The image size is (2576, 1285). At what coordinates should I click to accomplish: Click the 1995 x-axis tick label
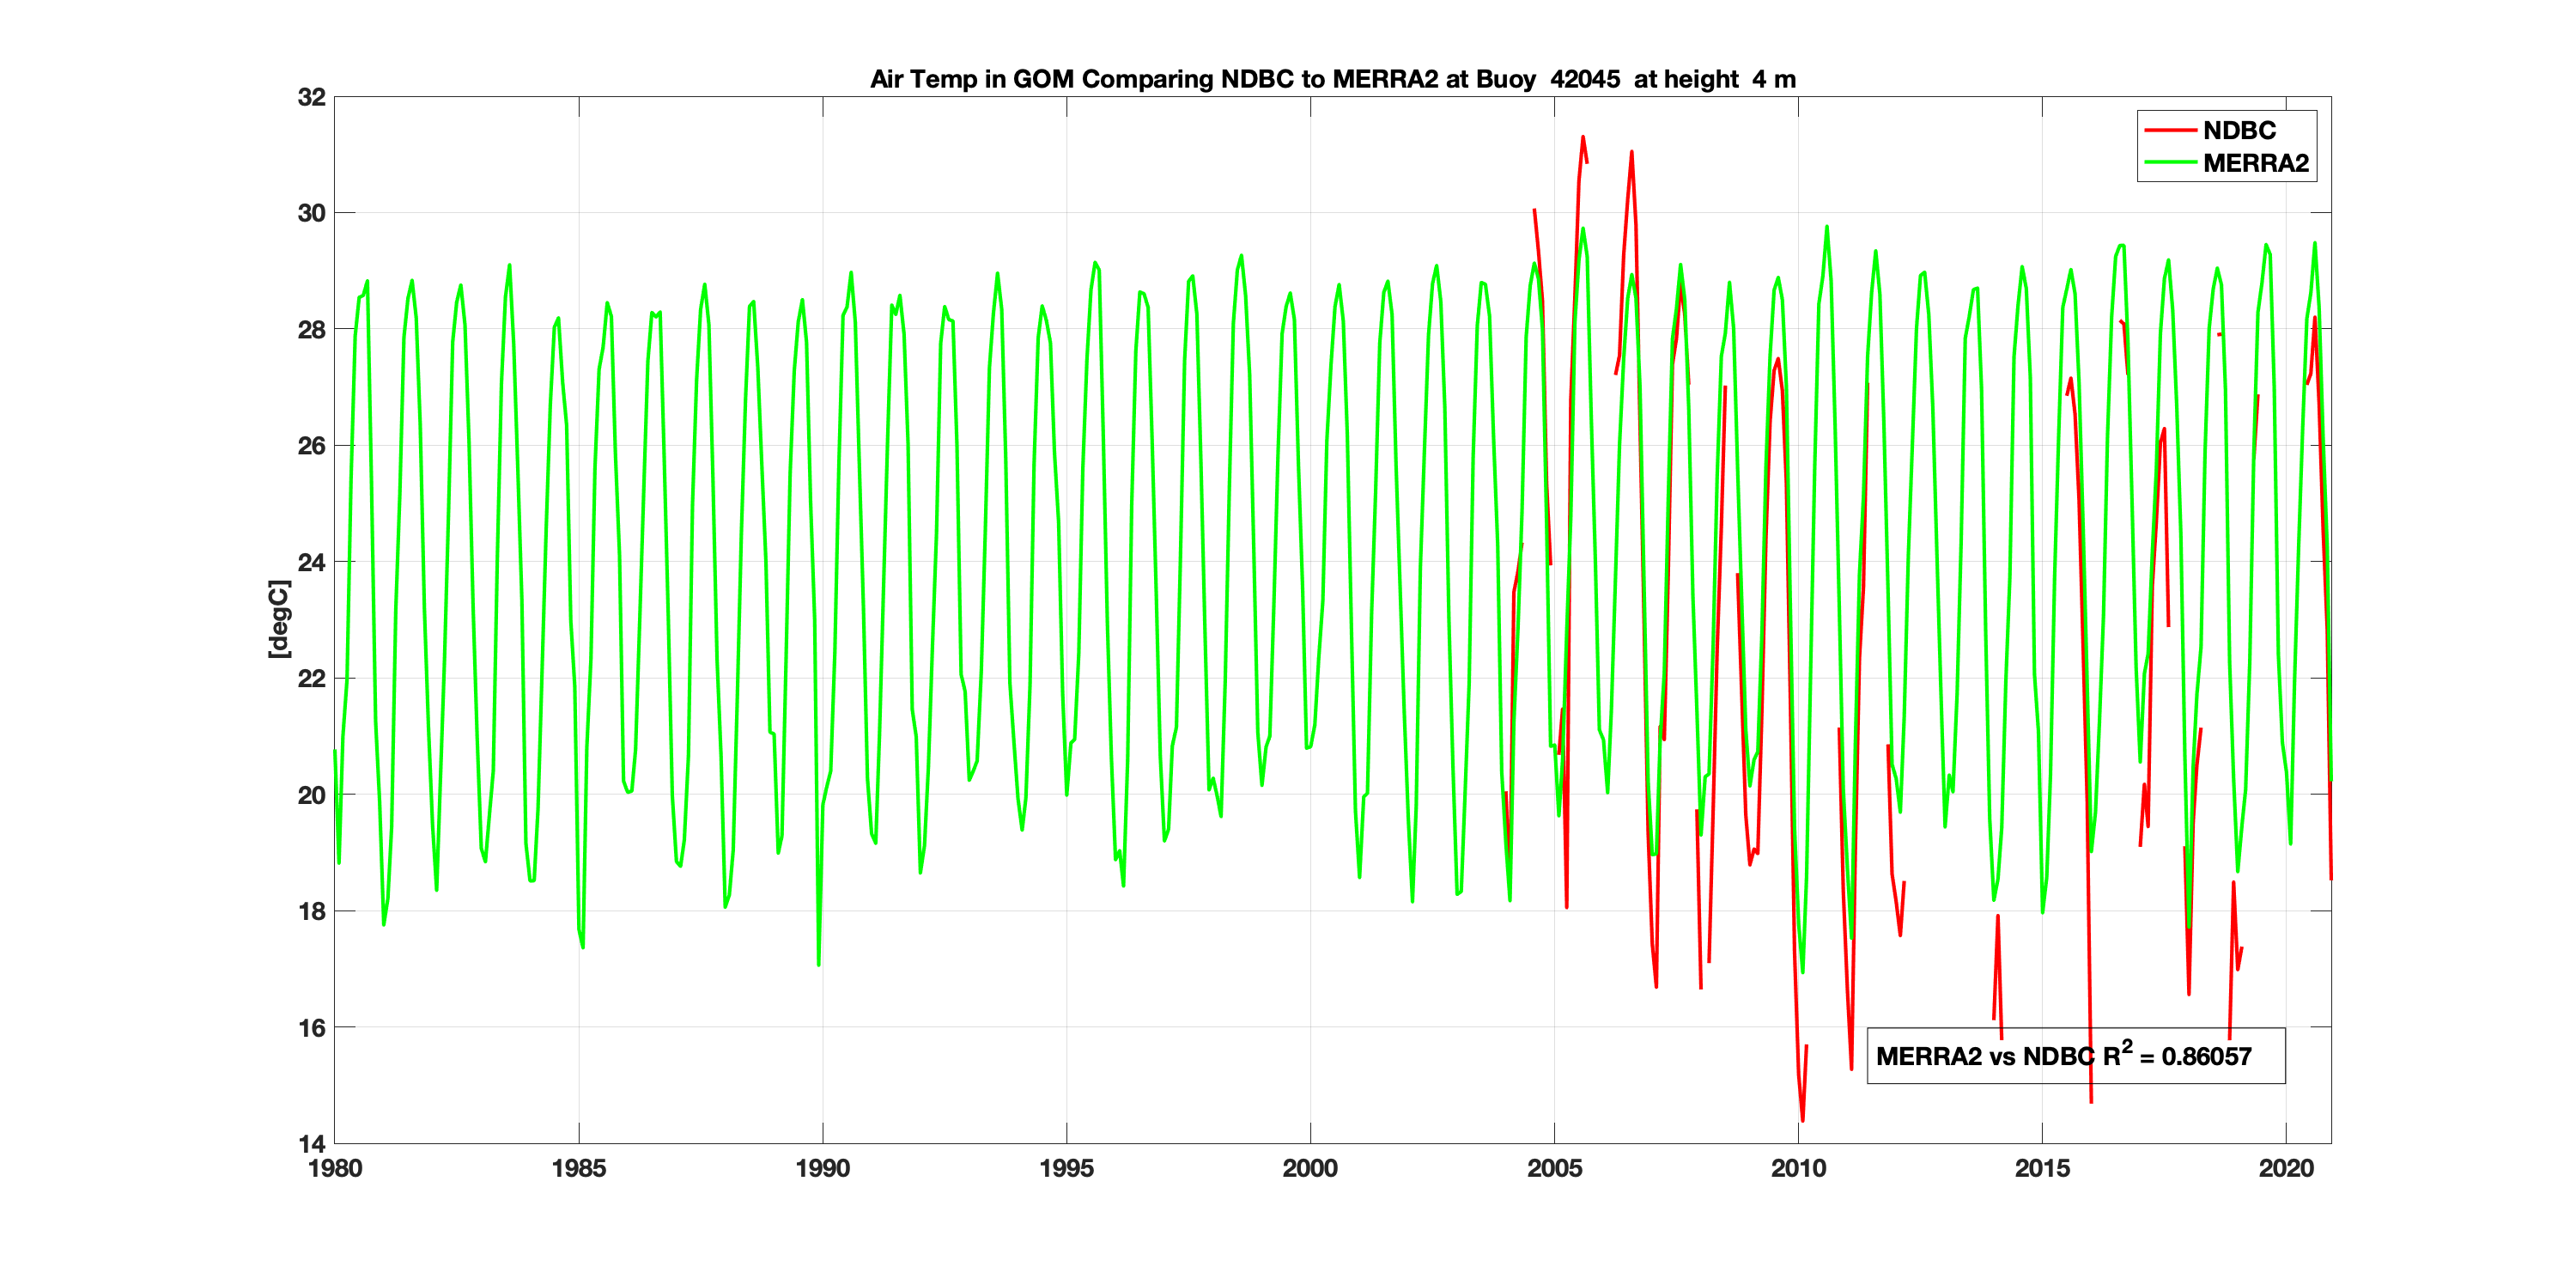click(x=1066, y=1168)
